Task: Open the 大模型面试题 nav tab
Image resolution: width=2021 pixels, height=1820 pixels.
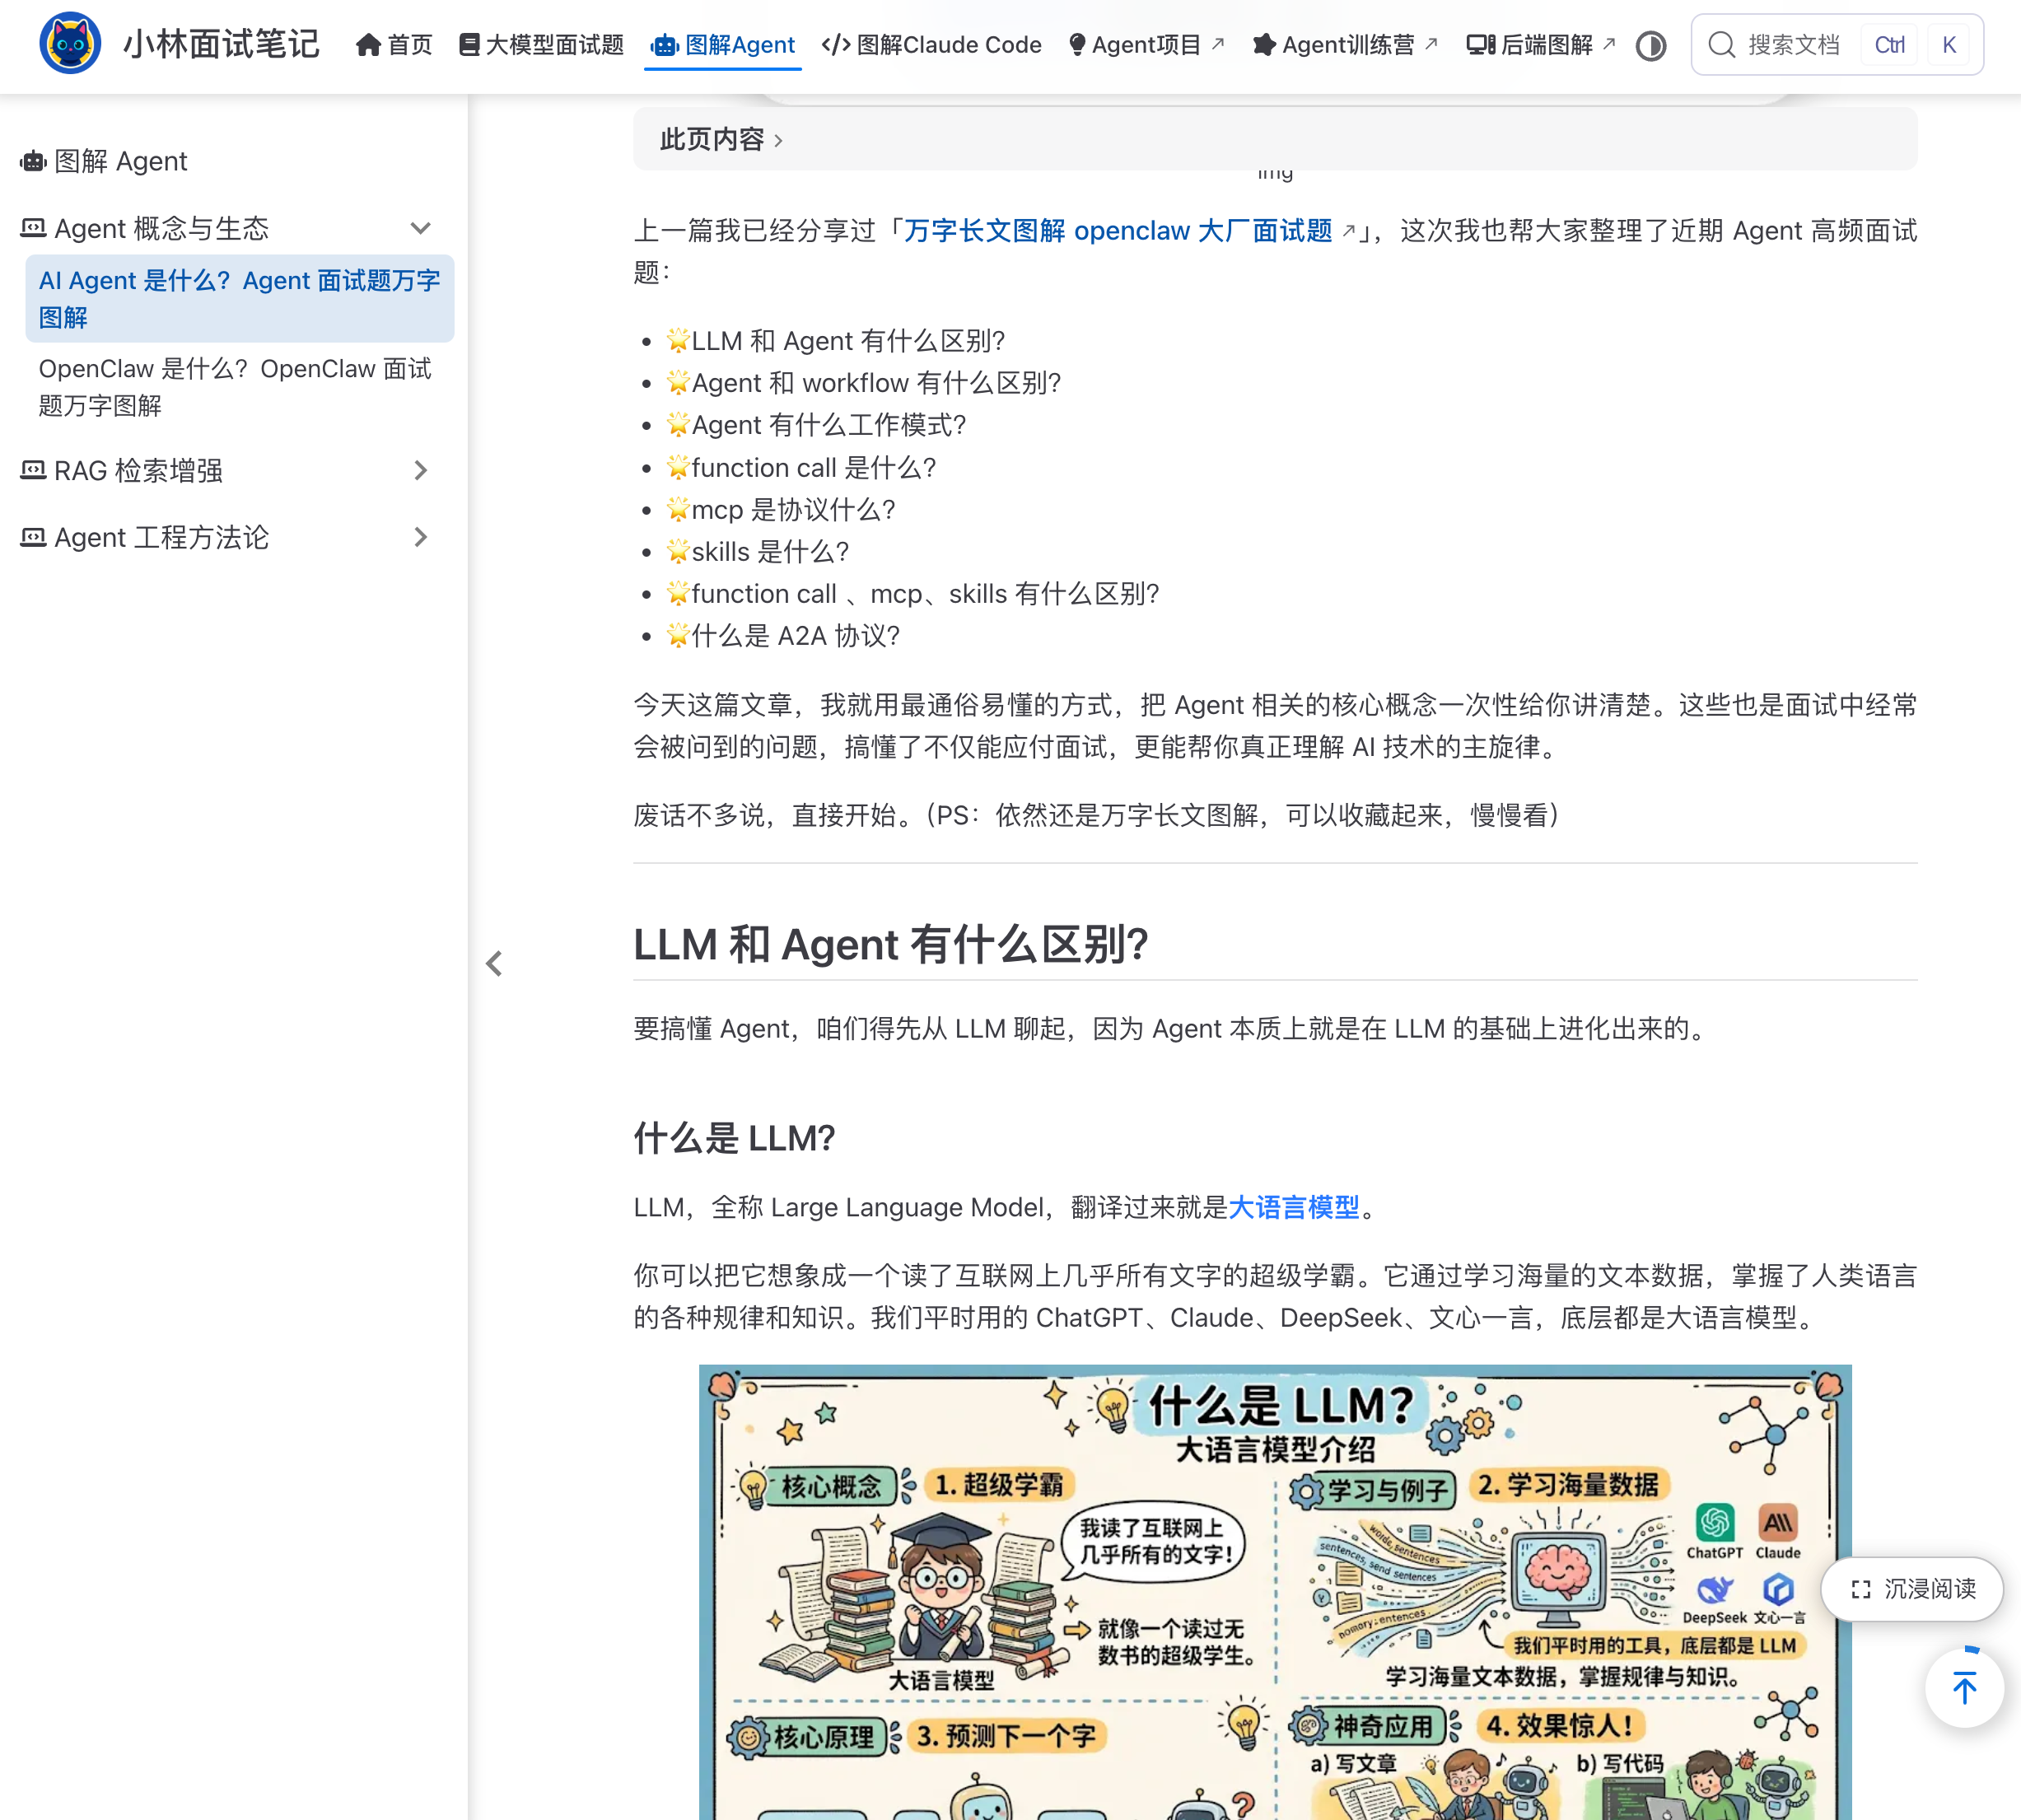Action: coord(541,45)
